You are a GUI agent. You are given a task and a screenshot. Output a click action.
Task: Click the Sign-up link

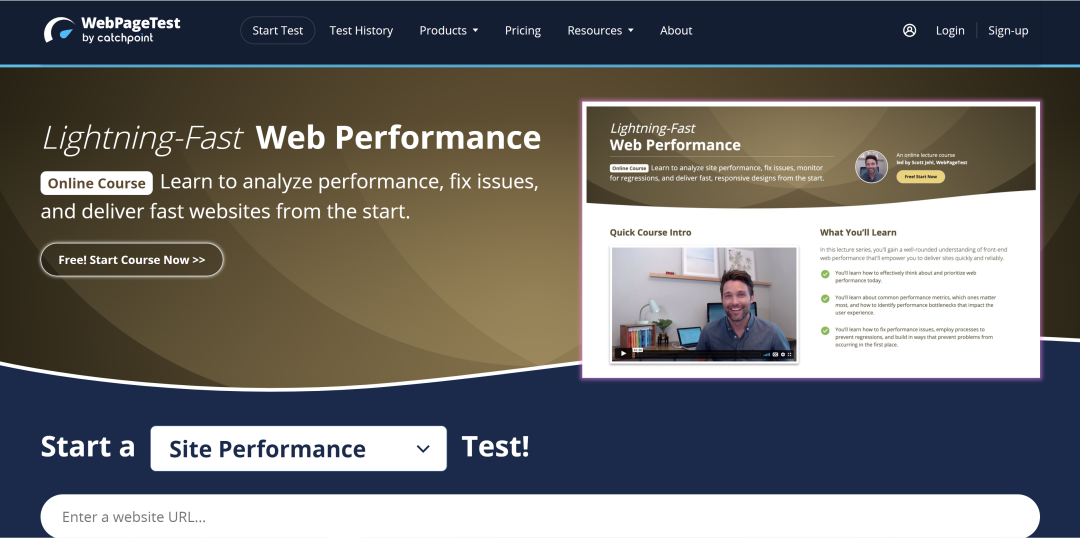[1008, 30]
